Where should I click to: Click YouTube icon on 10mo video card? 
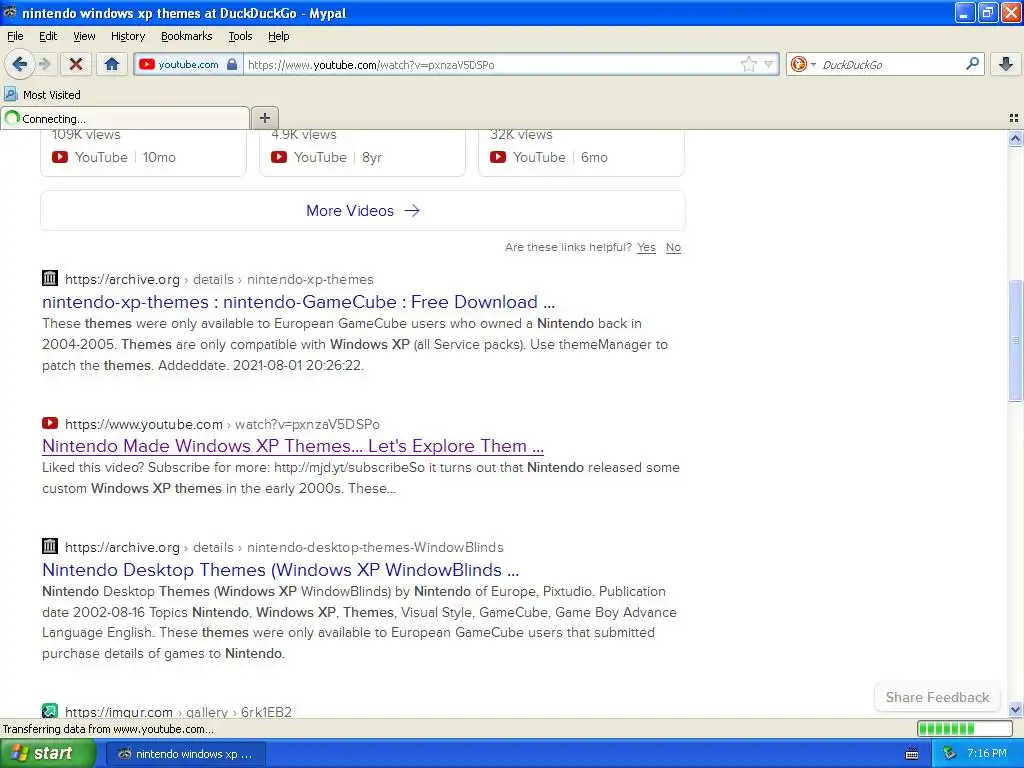tap(59, 157)
